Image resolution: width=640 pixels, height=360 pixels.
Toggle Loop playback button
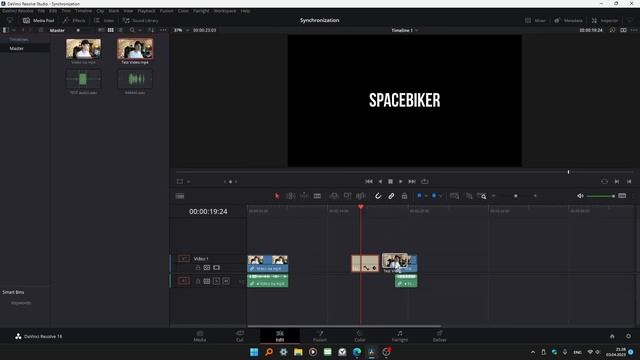coord(424,181)
